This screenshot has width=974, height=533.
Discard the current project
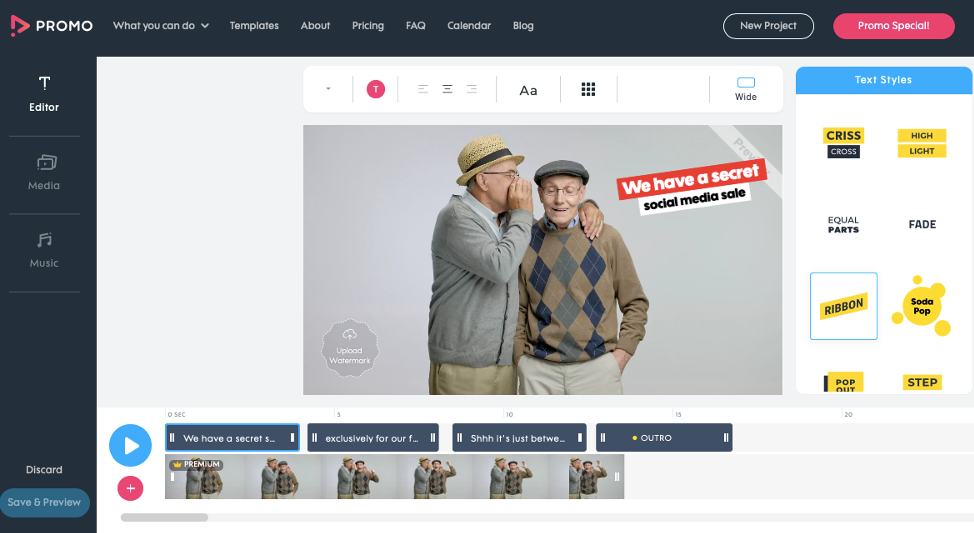click(44, 470)
